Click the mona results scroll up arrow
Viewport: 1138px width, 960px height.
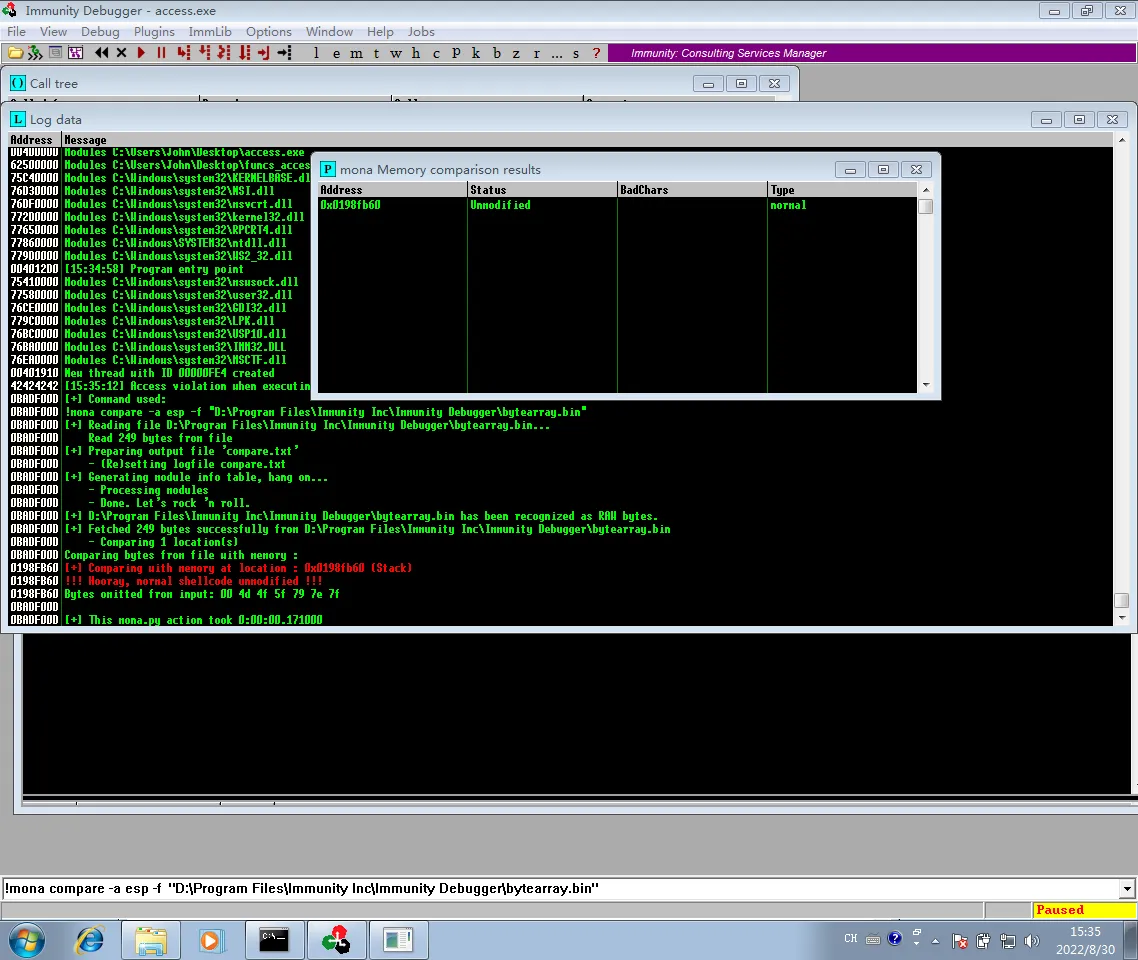click(926, 190)
